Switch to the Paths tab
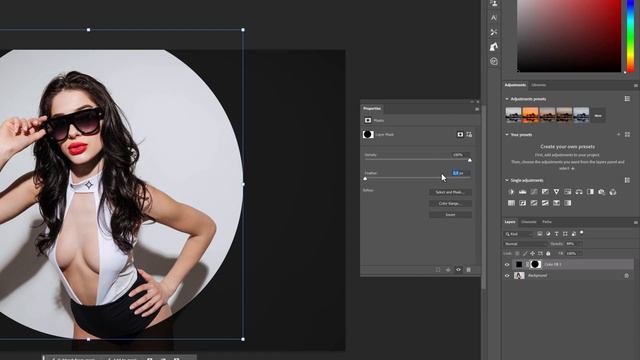This screenshot has width=640, height=360. [x=547, y=222]
